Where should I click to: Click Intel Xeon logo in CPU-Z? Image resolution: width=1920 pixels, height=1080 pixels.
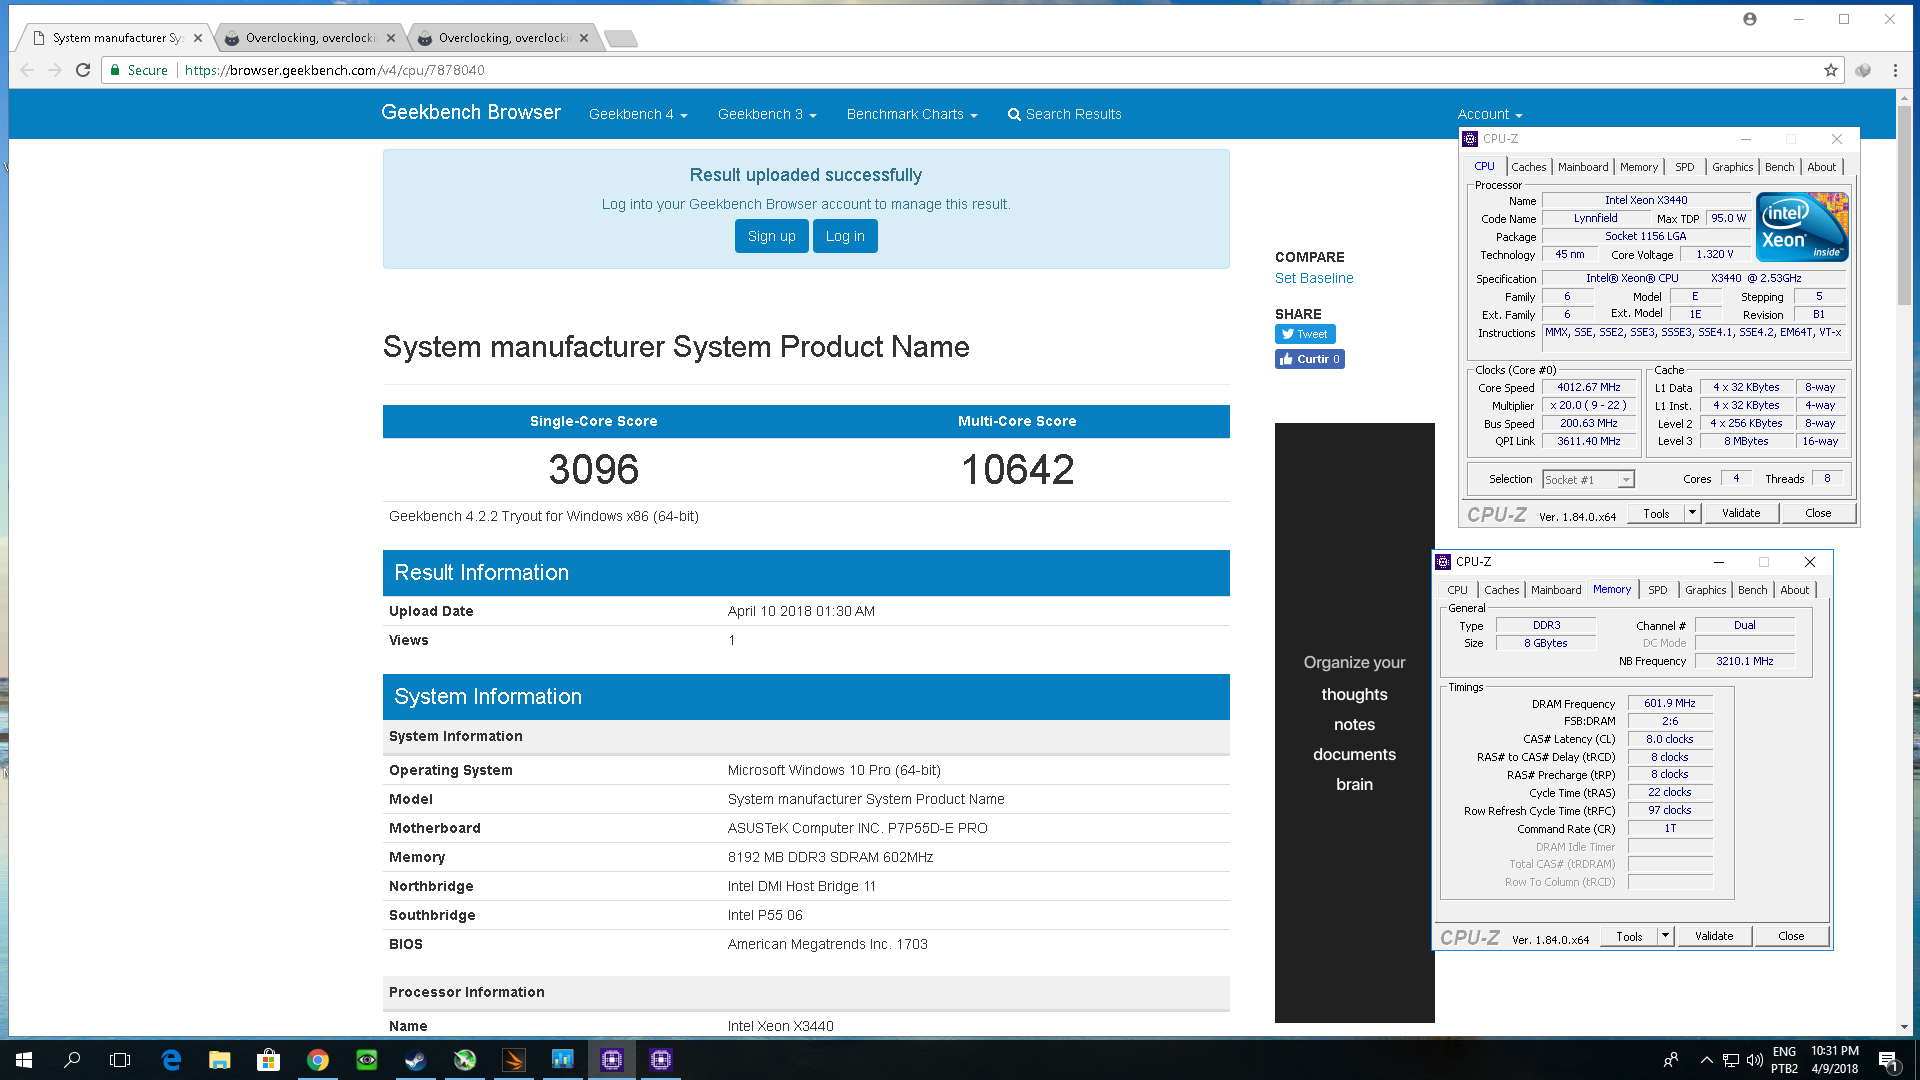tap(1802, 227)
